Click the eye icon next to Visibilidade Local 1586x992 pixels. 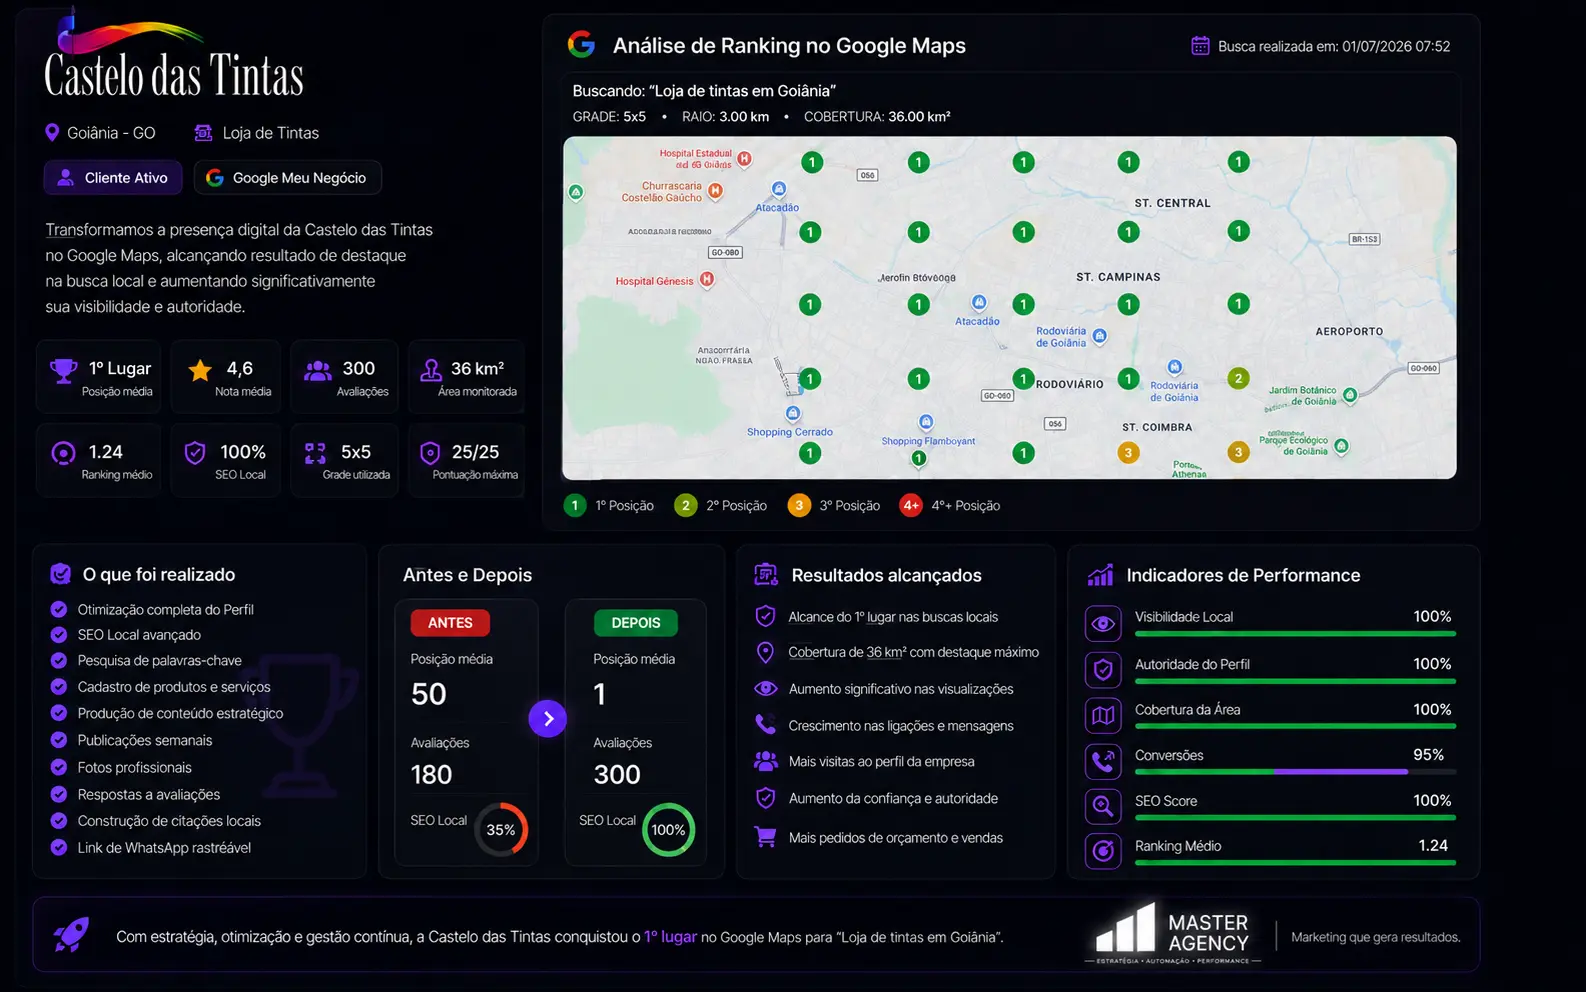coord(1103,624)
